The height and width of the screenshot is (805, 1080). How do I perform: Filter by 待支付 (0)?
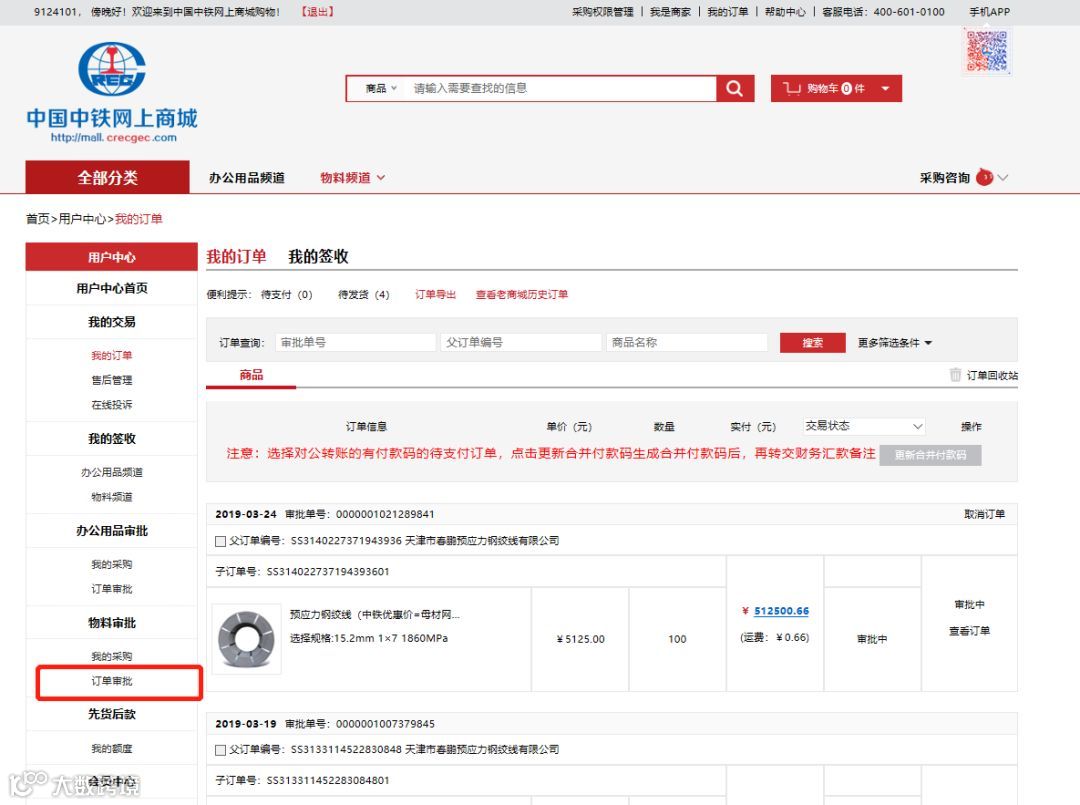pos(287,295)
